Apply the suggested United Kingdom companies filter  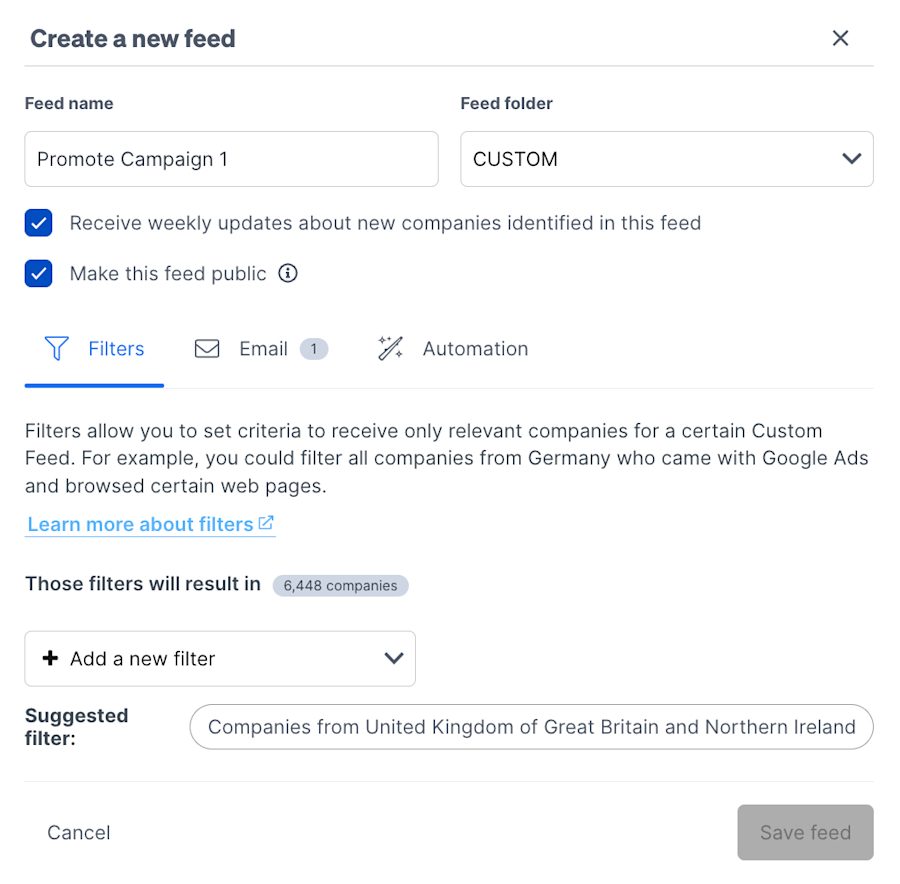(x=531, y=727)
